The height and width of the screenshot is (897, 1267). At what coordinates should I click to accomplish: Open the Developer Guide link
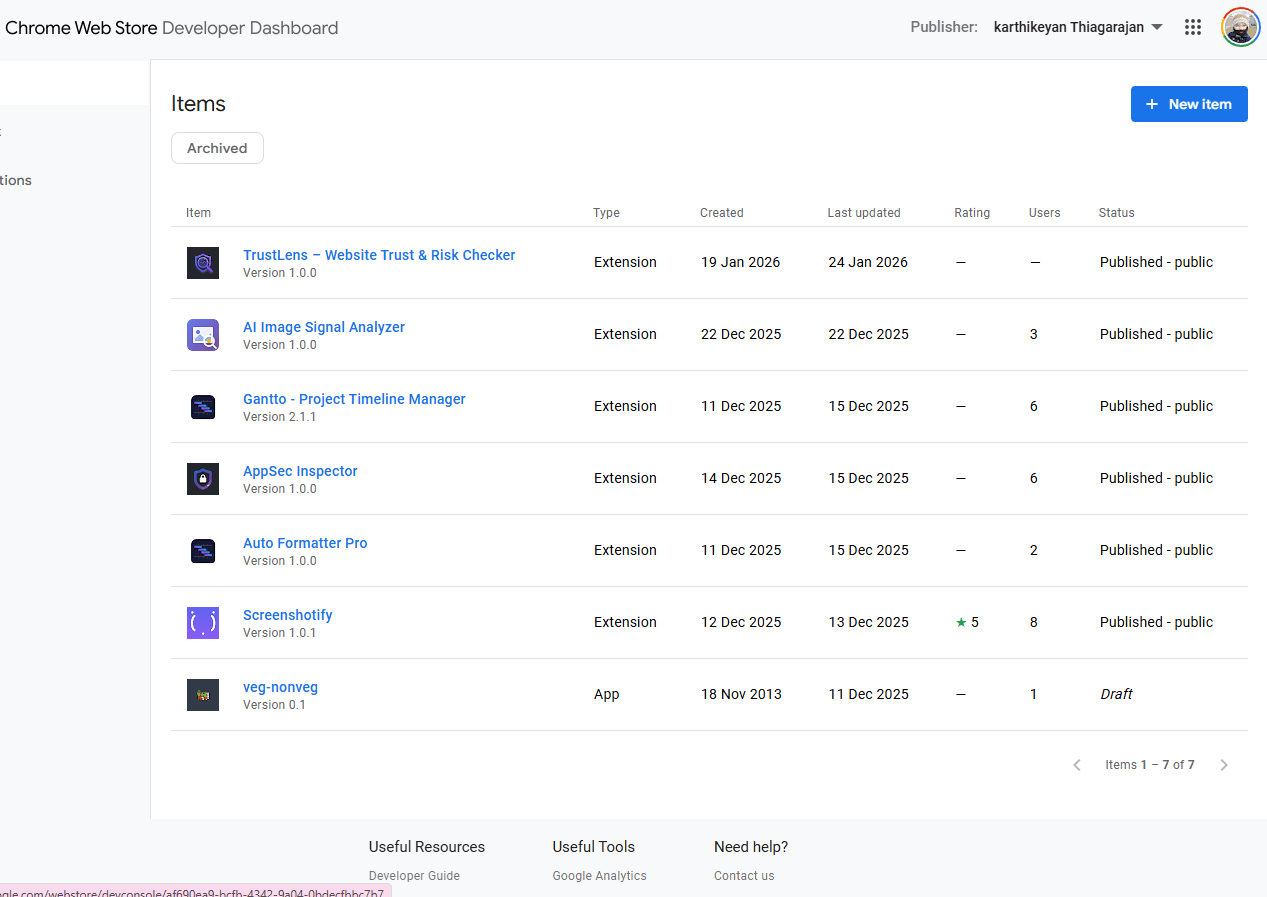click(414, 875)
